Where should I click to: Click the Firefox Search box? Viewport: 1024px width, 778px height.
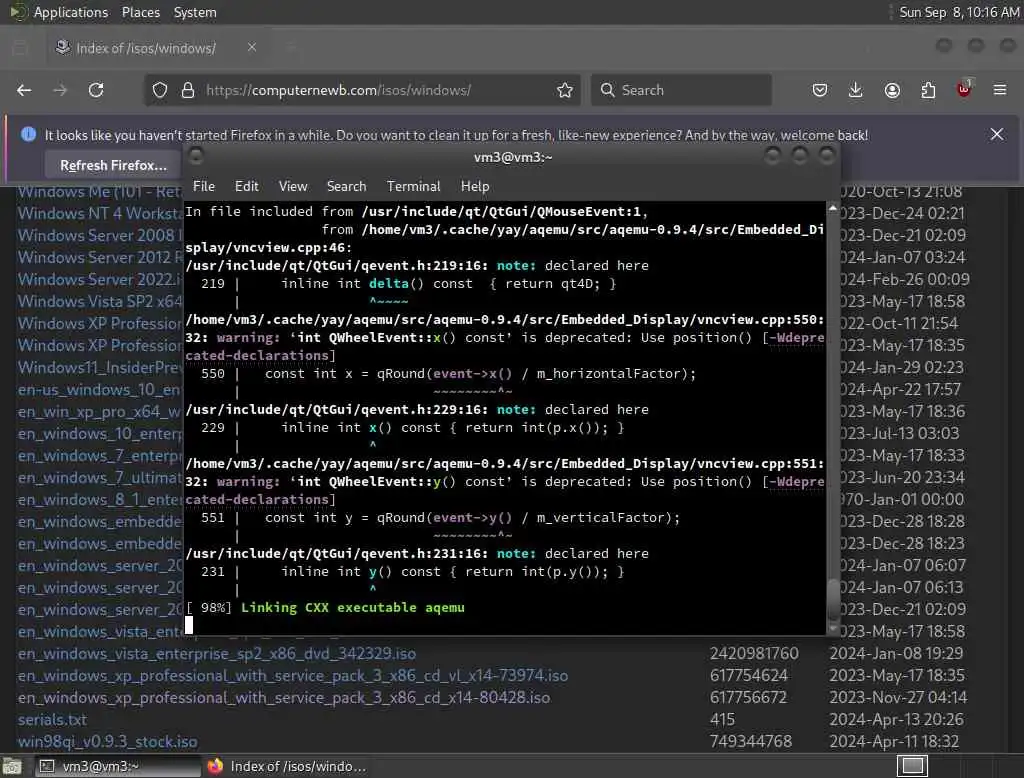point(681,90)
